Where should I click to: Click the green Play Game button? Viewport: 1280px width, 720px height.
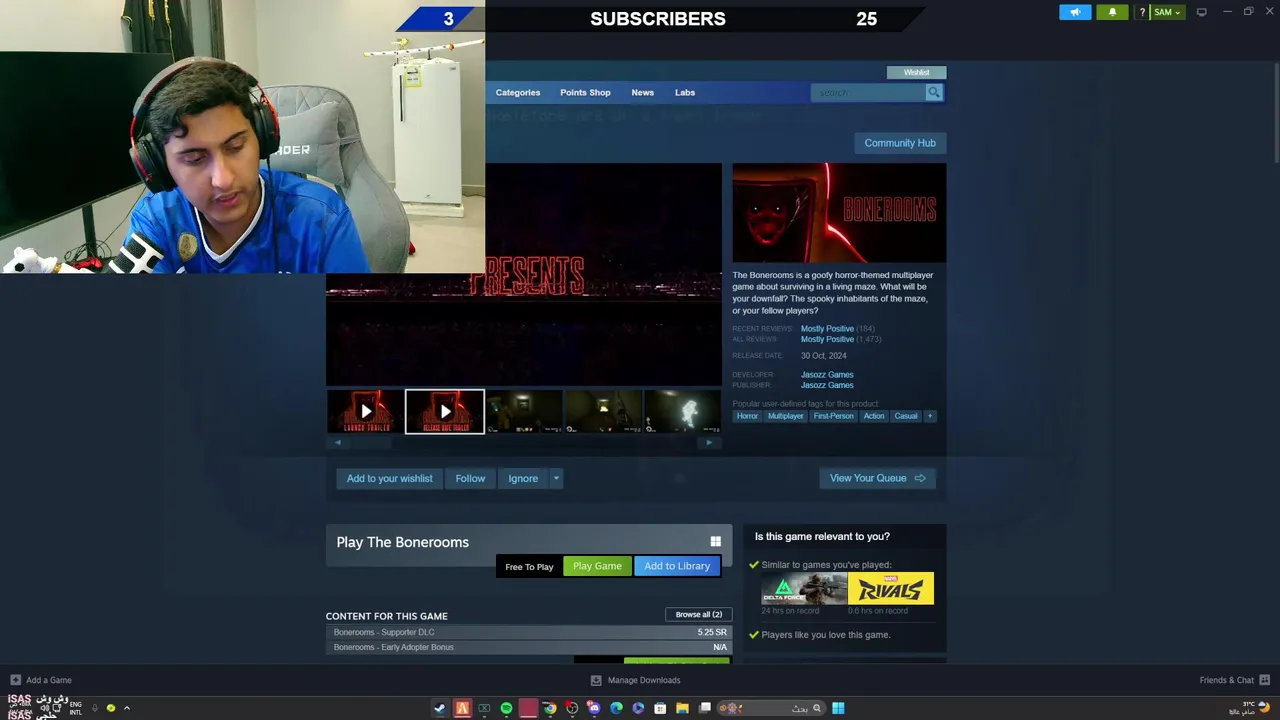(597, 566)
